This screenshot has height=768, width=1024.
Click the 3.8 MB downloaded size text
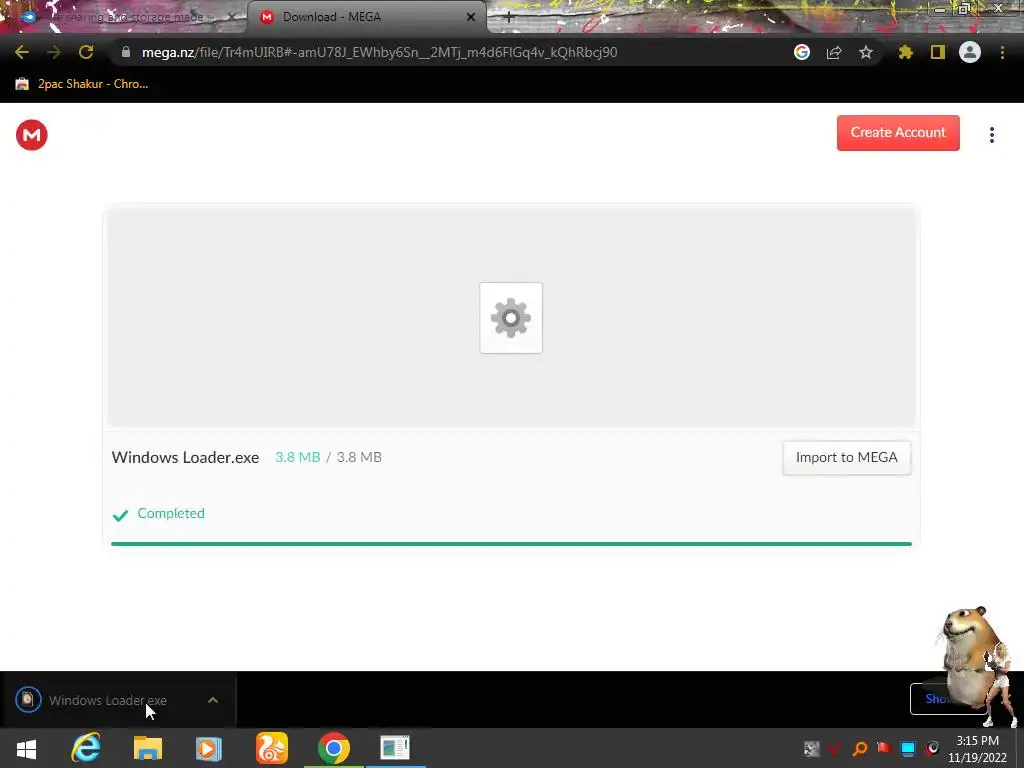[x=298, y=457]
